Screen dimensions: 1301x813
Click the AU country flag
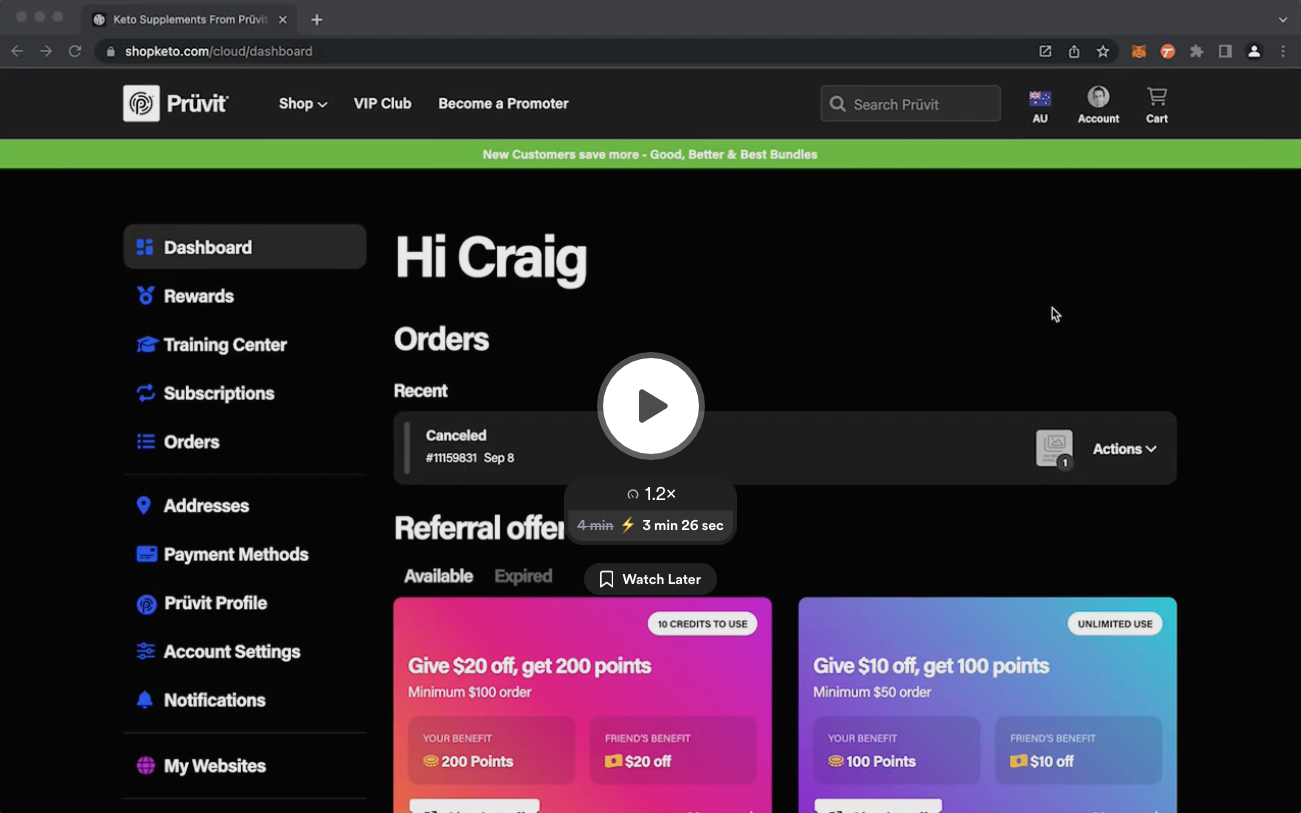click(x=1040, y=98)
